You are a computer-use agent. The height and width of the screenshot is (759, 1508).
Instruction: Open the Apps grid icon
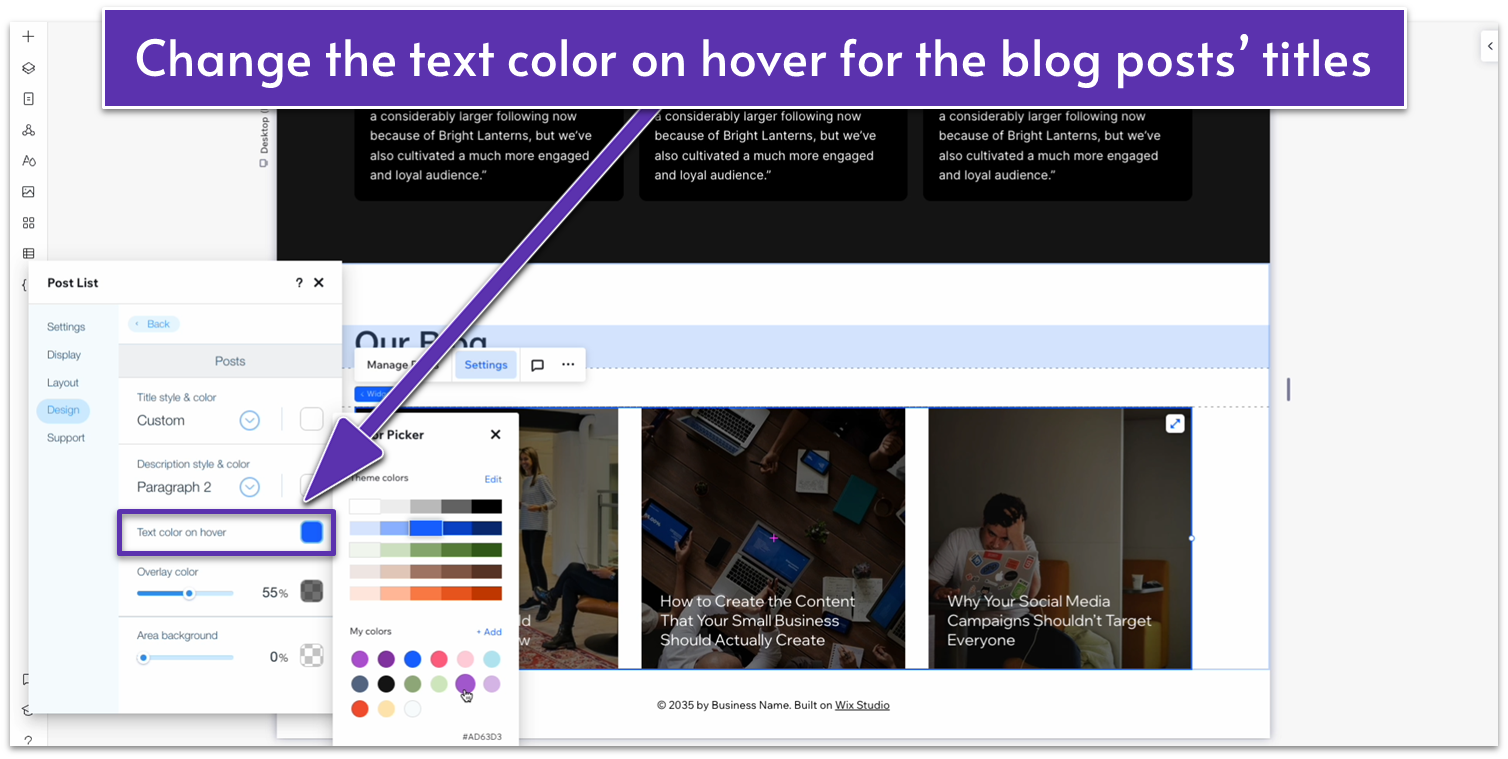point(28,223)
